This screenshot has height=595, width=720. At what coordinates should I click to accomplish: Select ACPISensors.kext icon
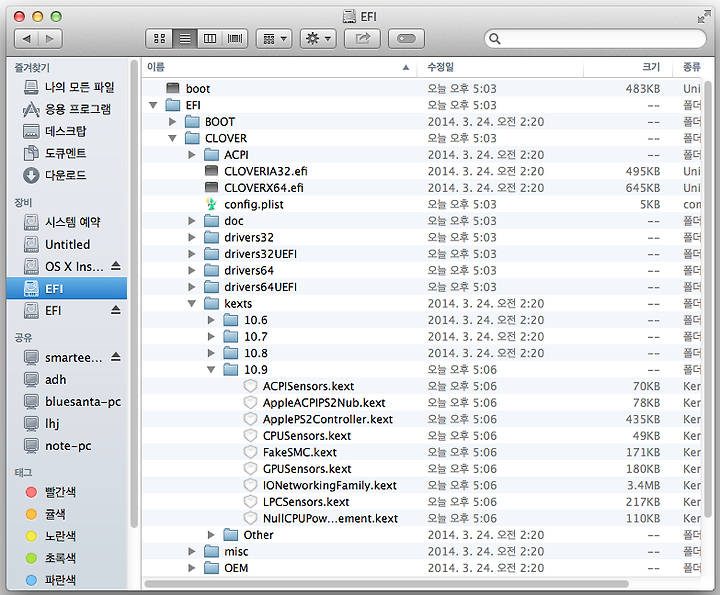coord(250,386)
